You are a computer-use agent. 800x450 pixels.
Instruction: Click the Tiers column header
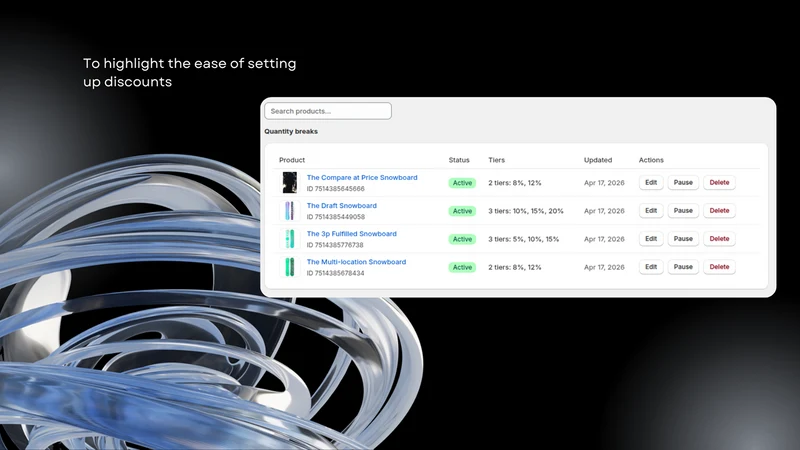pyautogui.click(x=496, y=160)
